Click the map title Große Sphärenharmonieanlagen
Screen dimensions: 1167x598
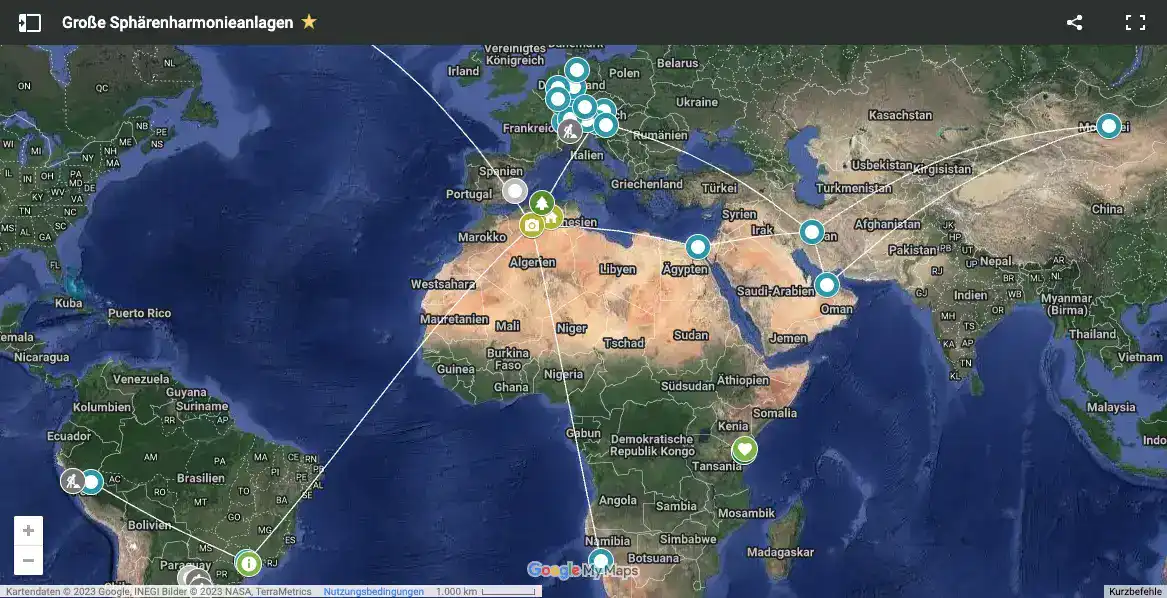click(177, 22)
